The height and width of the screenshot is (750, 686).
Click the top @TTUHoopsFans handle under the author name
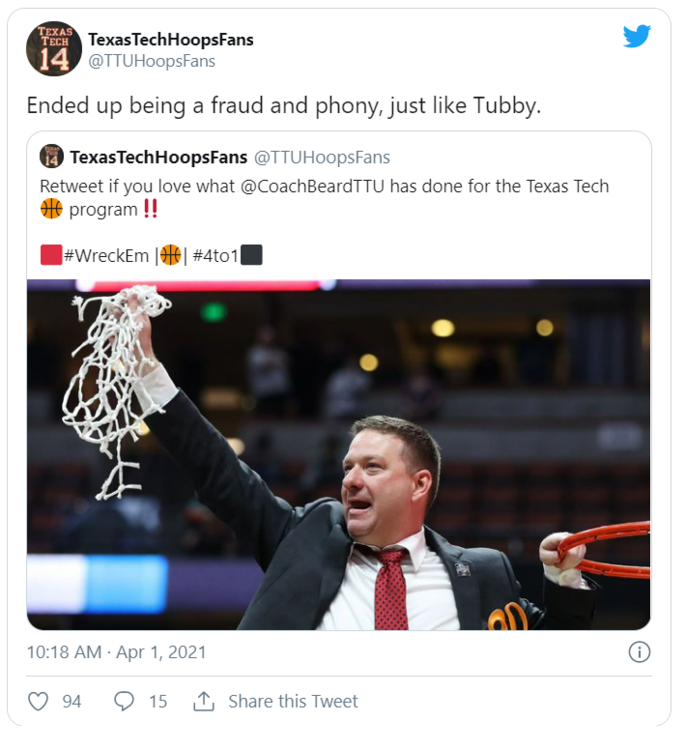coord(151,61)
